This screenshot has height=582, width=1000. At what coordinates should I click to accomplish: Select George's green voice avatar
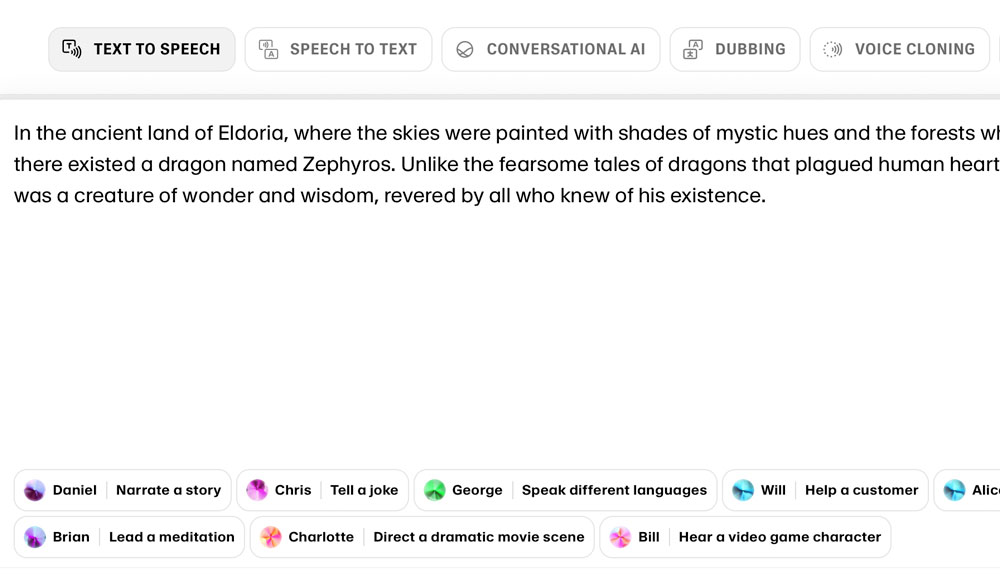[x=434, y=490]
